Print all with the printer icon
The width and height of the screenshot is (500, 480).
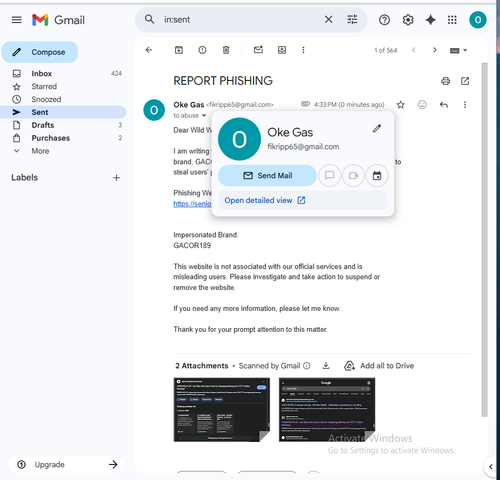[445, 81]
